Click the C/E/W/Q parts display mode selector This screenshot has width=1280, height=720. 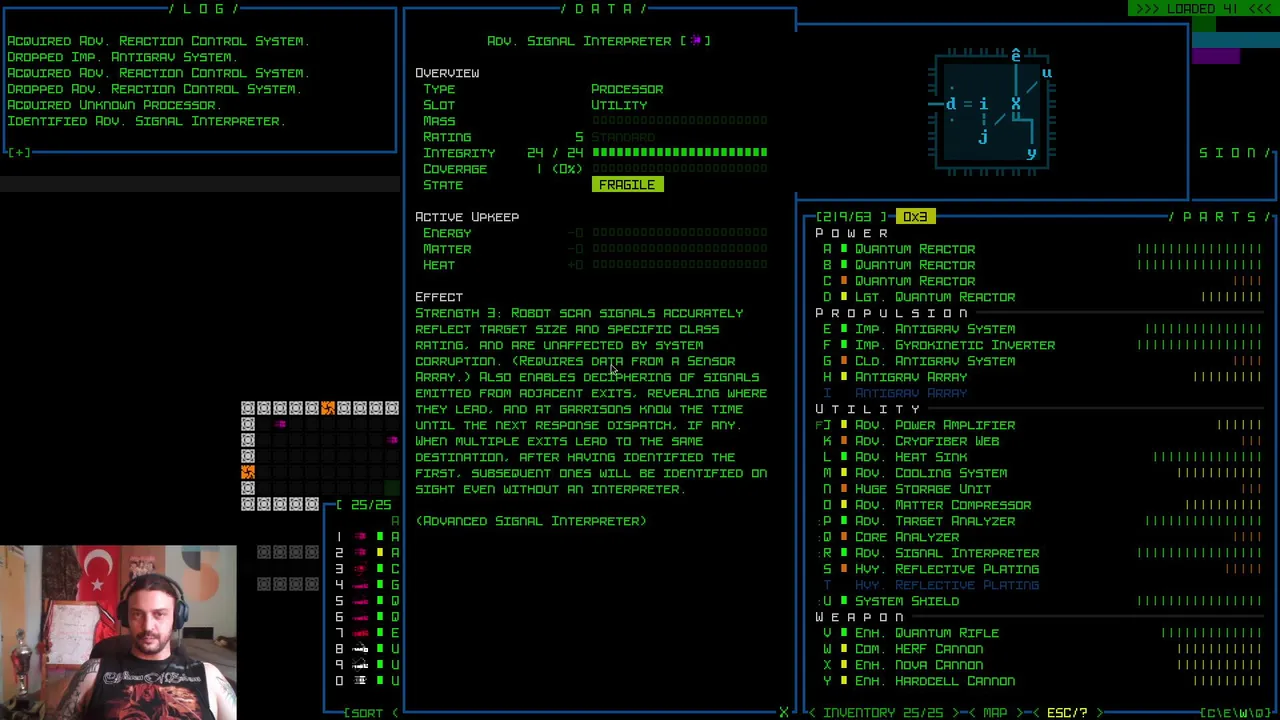[1237, 713]
